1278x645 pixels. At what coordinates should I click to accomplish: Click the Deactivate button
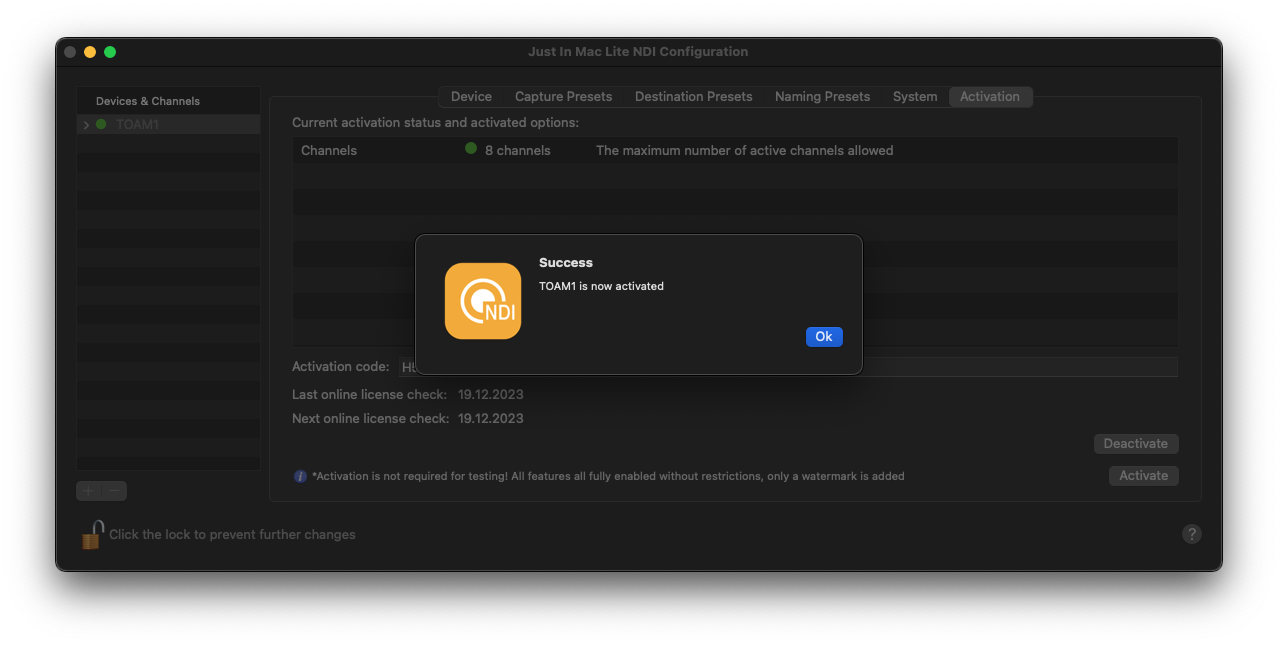point(1136,443)
